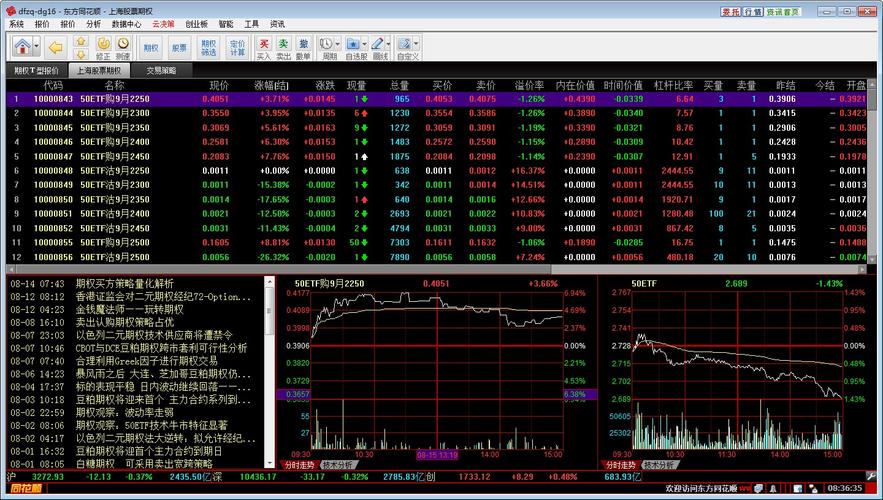Switch to the 交易策略 tab
Image resolution: width=883 pixels, height=500 pixels.
pos(161,71)
